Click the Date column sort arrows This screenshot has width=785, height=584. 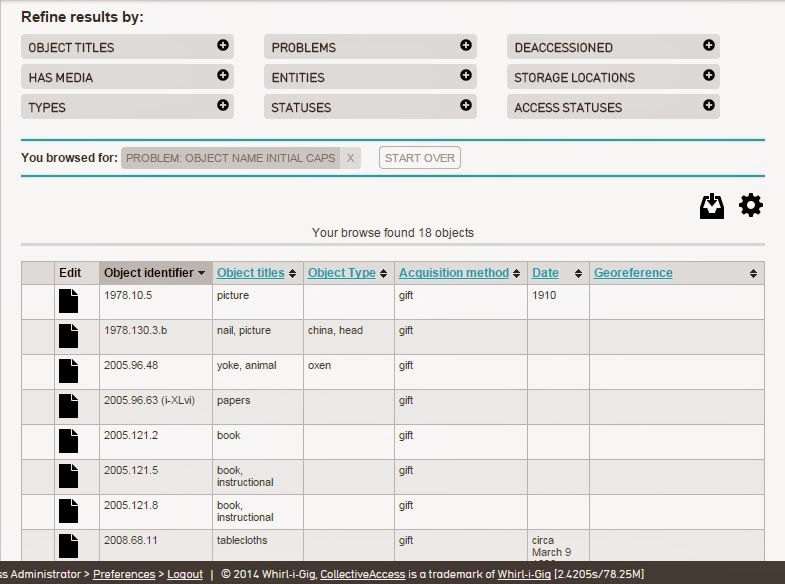point(578,273)
